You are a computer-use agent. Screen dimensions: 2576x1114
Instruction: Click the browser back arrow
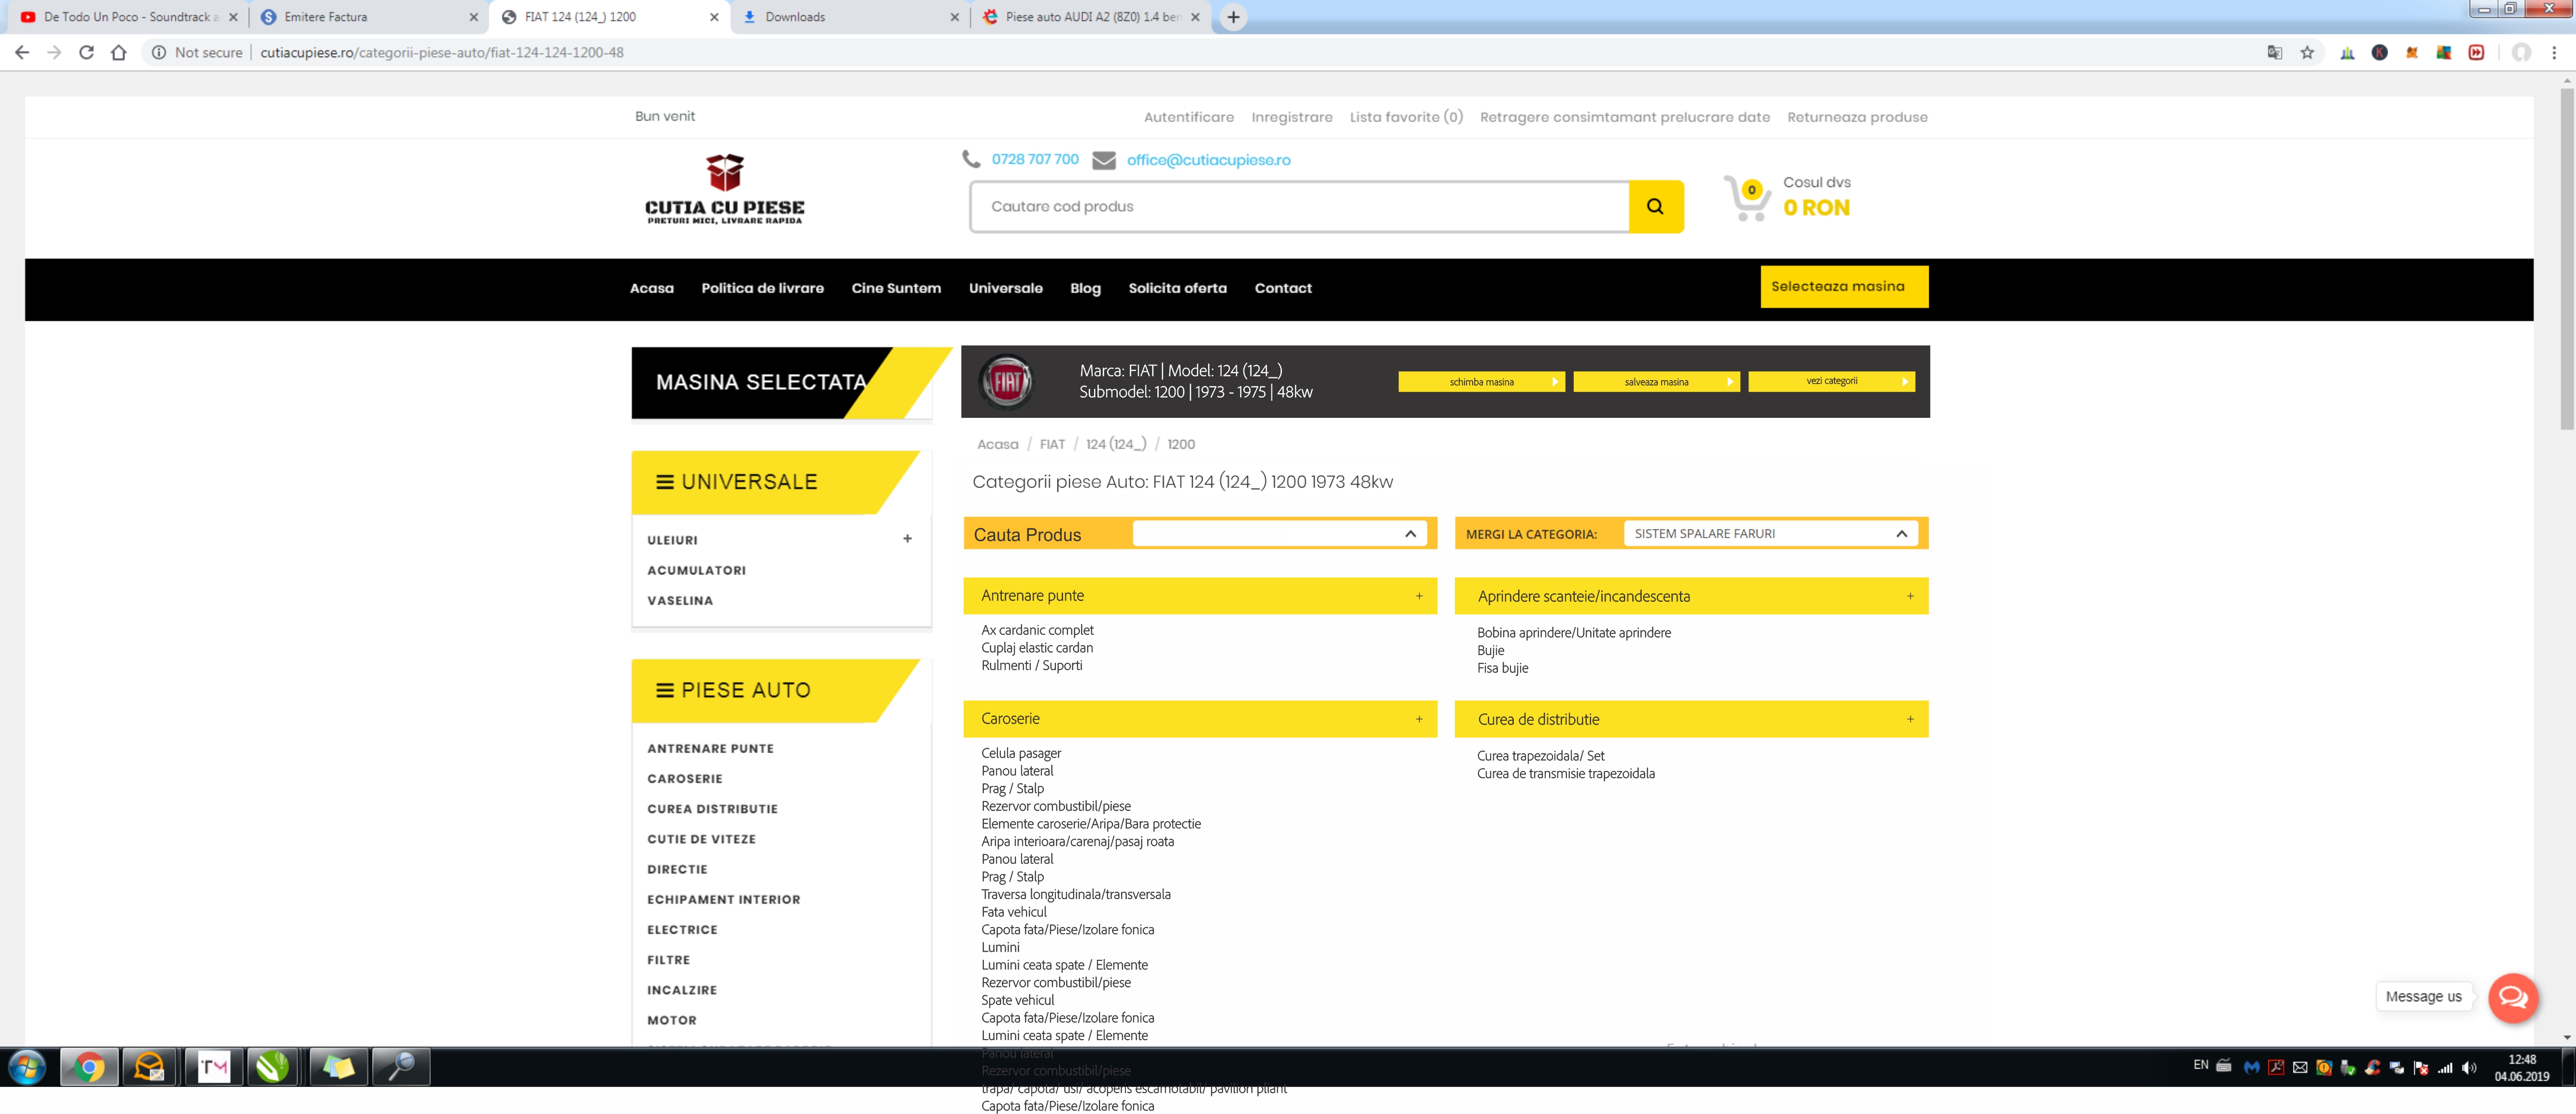coord(22,52)
